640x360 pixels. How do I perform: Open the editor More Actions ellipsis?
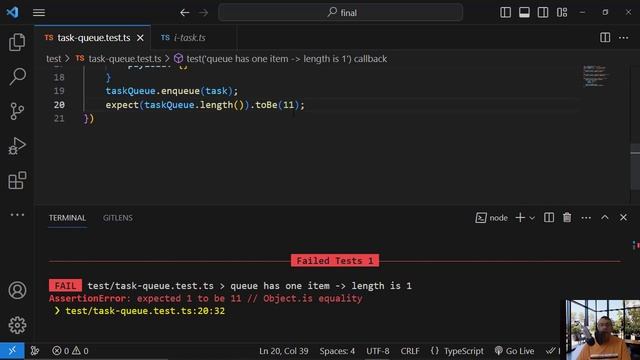pyautogui.click(x=623, y=38)
